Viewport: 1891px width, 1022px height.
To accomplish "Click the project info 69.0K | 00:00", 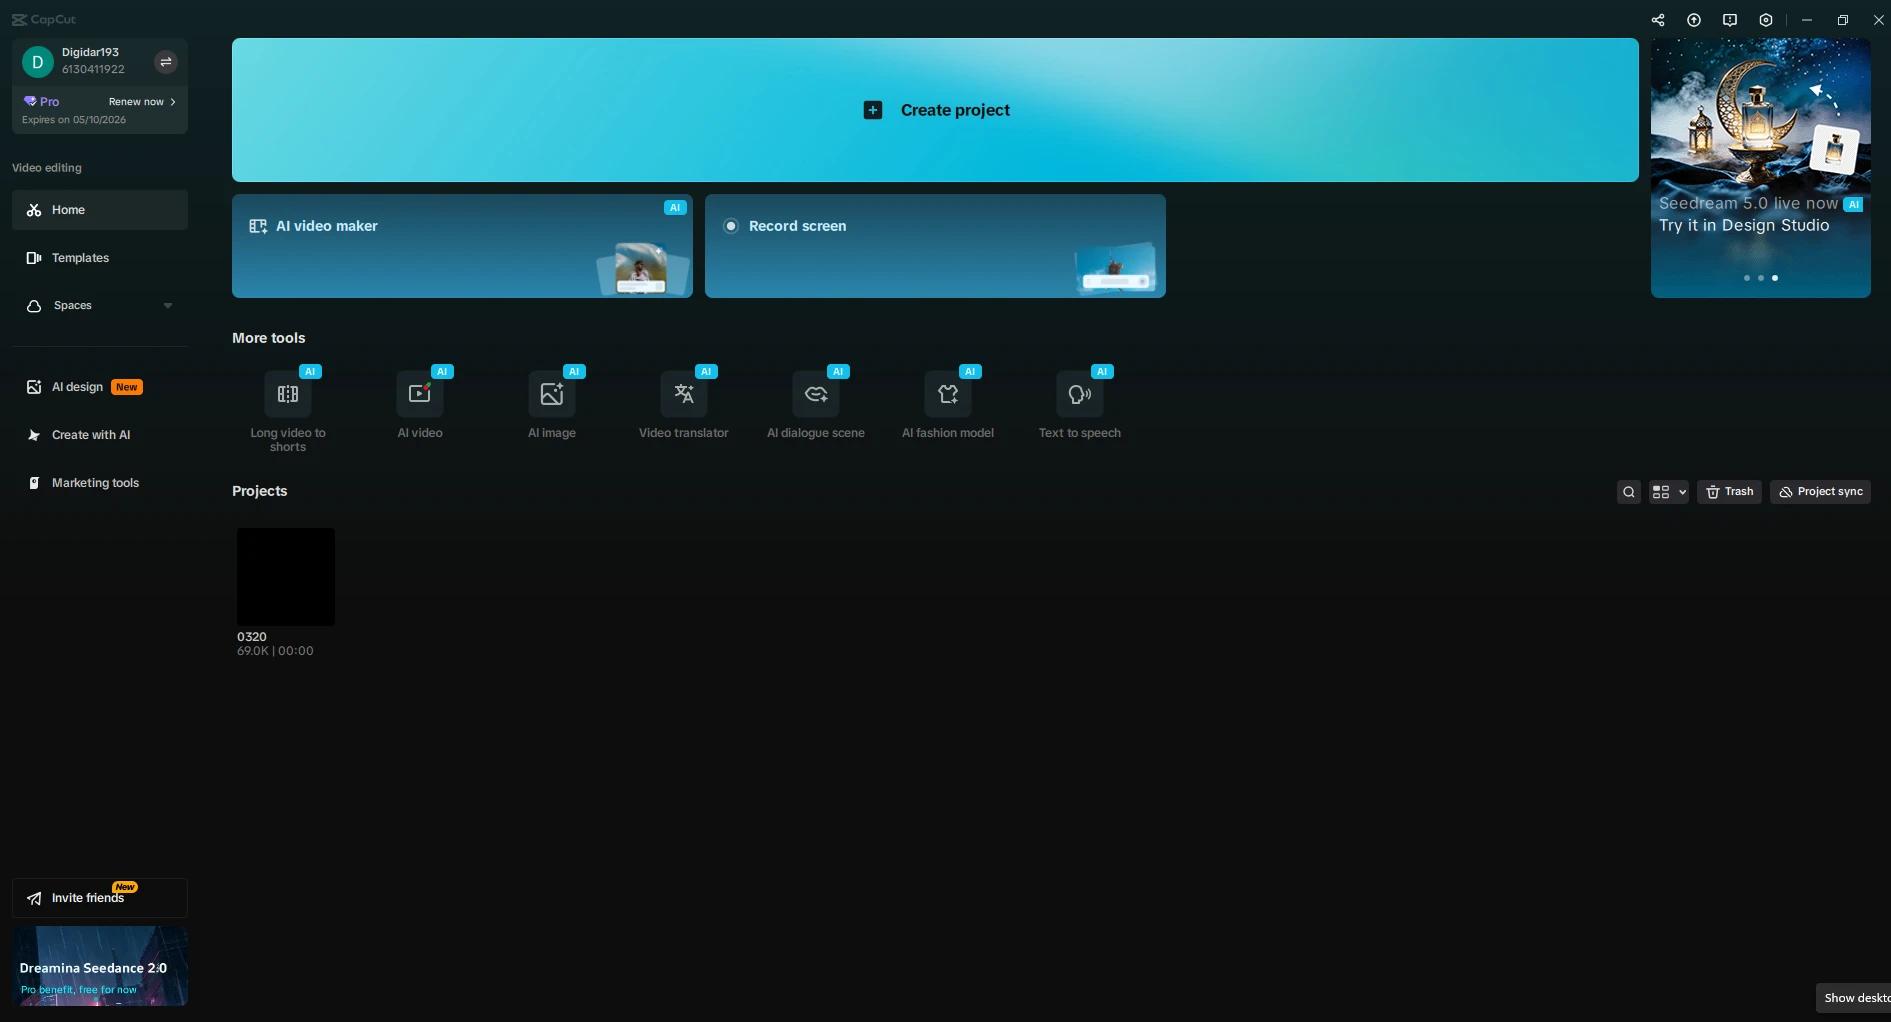I will coord(275,651).
